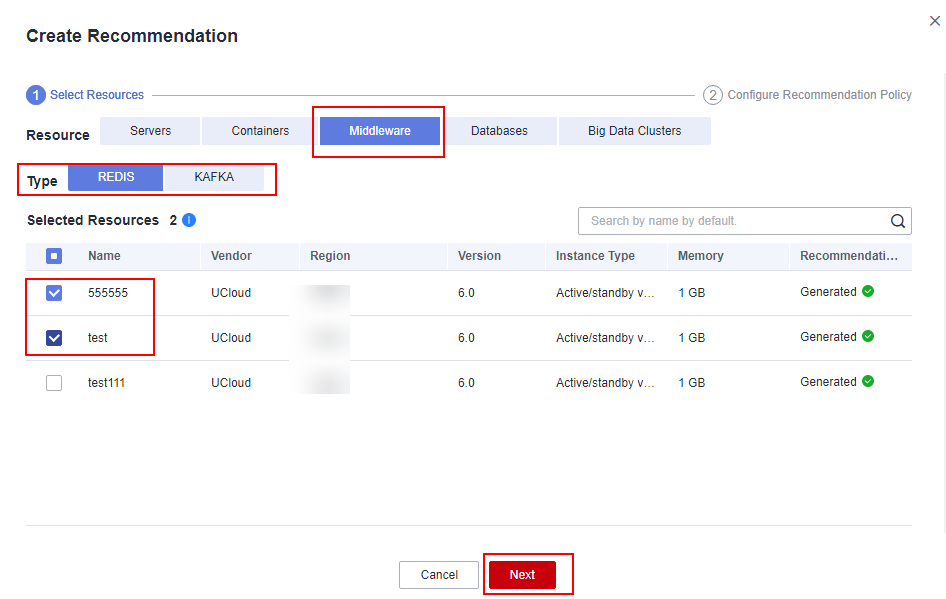Switch to the Containers resource tab
946x599 pixels.
[x=260, y=131]
